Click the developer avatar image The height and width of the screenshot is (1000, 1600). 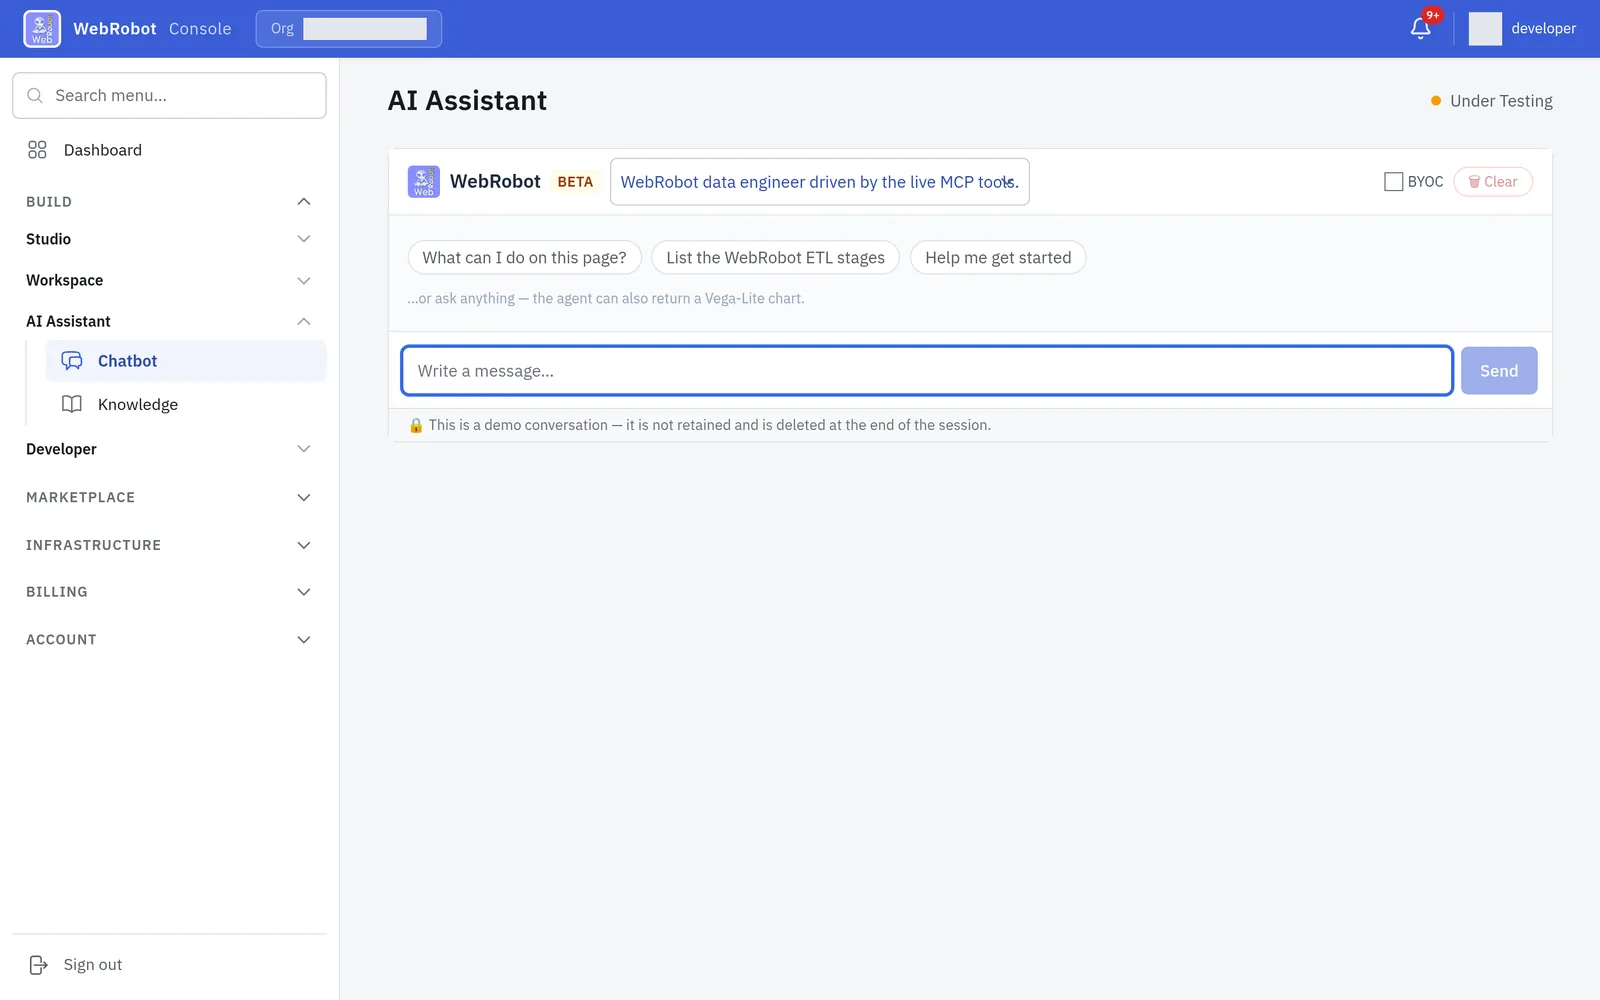[x=1485, y=29]
